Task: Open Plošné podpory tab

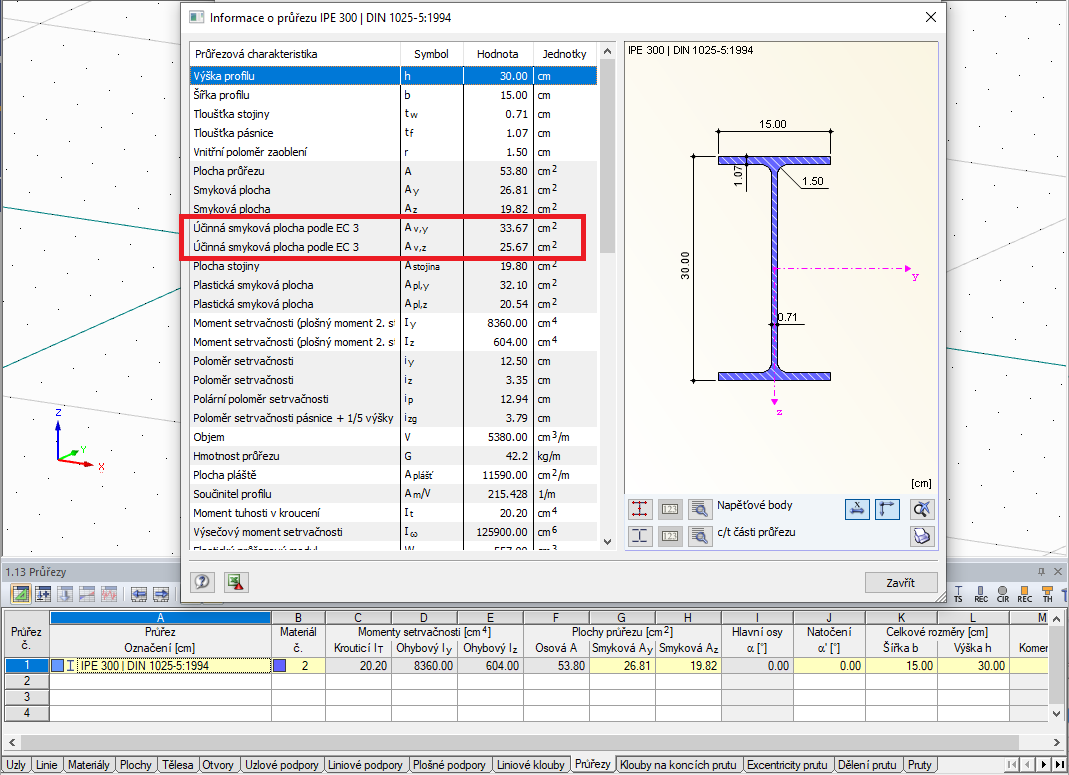Action: point(449,765)
